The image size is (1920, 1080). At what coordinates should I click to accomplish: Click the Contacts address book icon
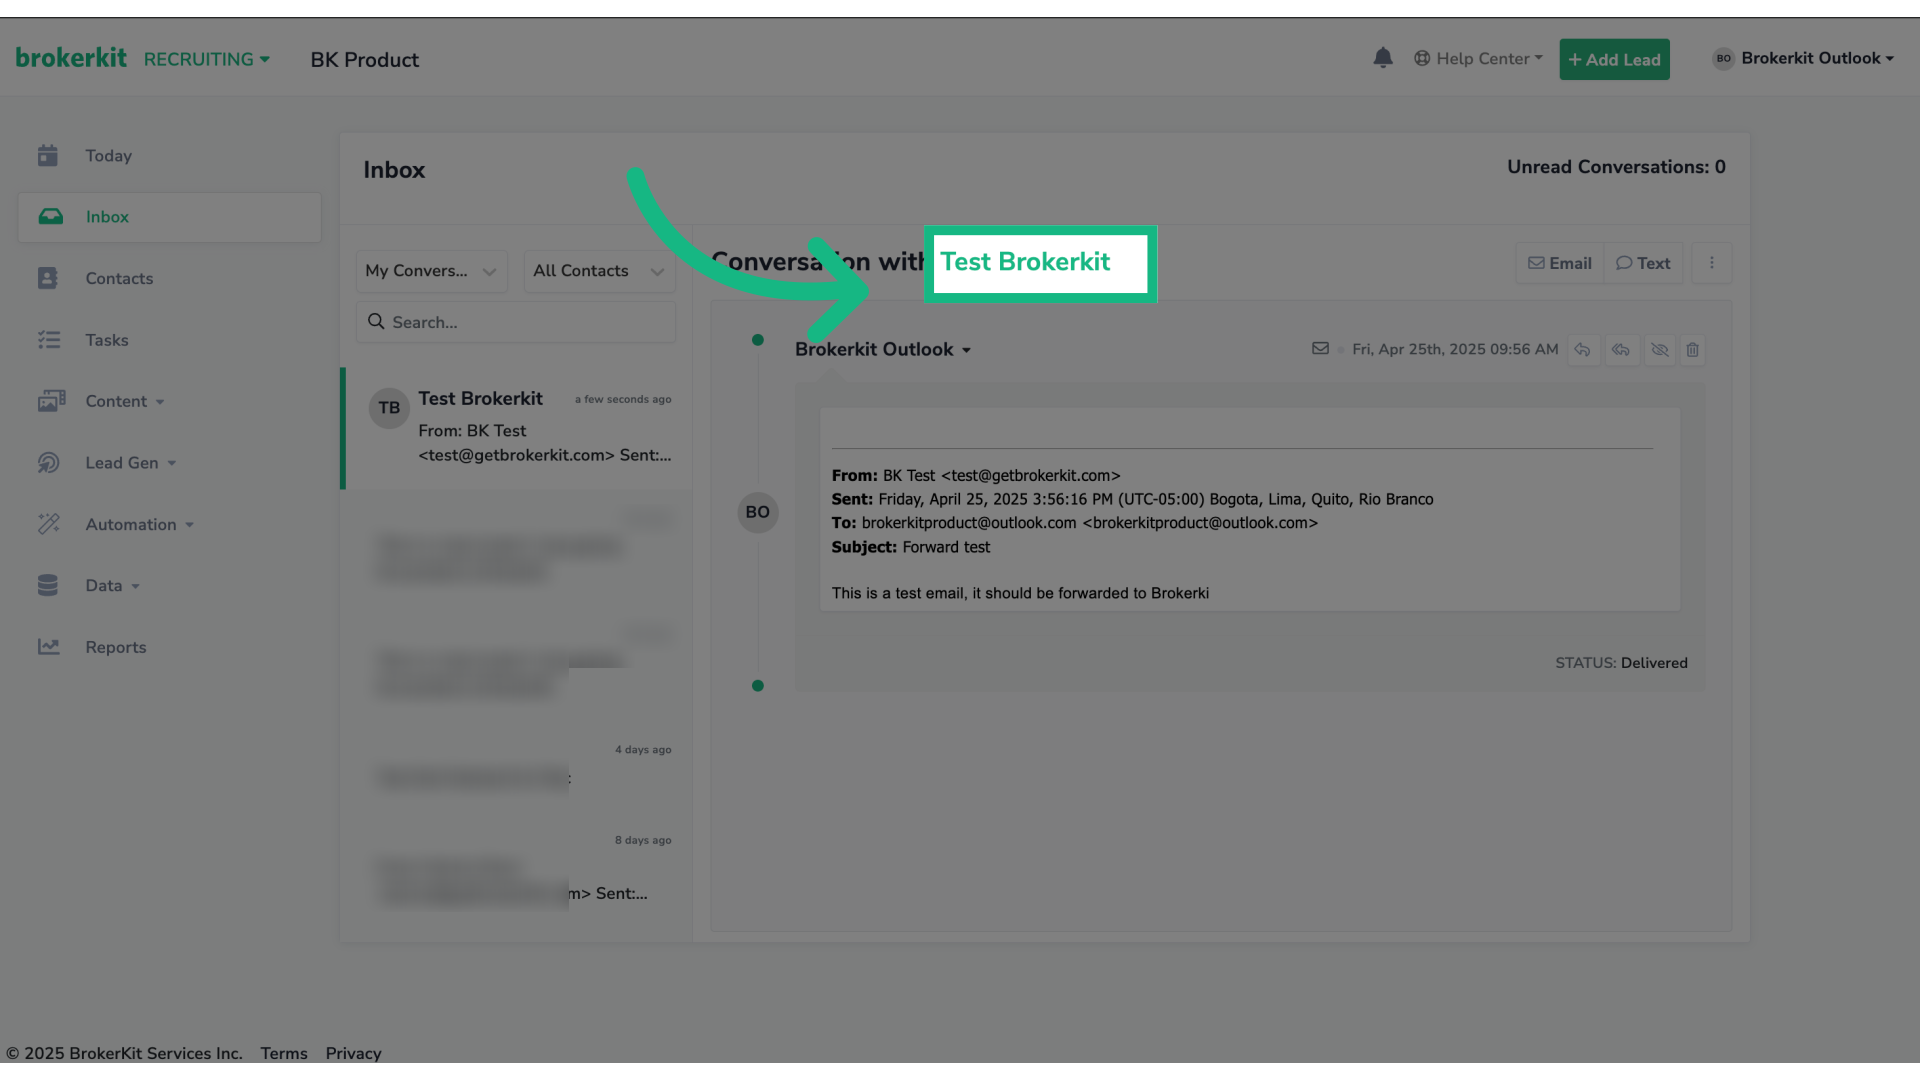[48, 278]
